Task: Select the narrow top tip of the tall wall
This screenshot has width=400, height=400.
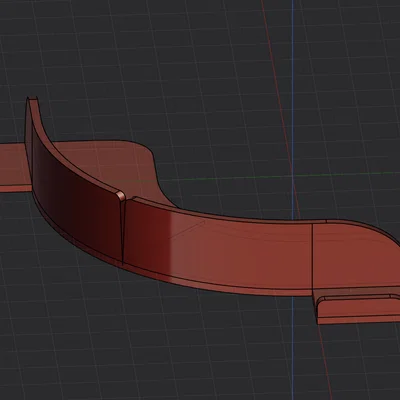Action: point(32,99)
